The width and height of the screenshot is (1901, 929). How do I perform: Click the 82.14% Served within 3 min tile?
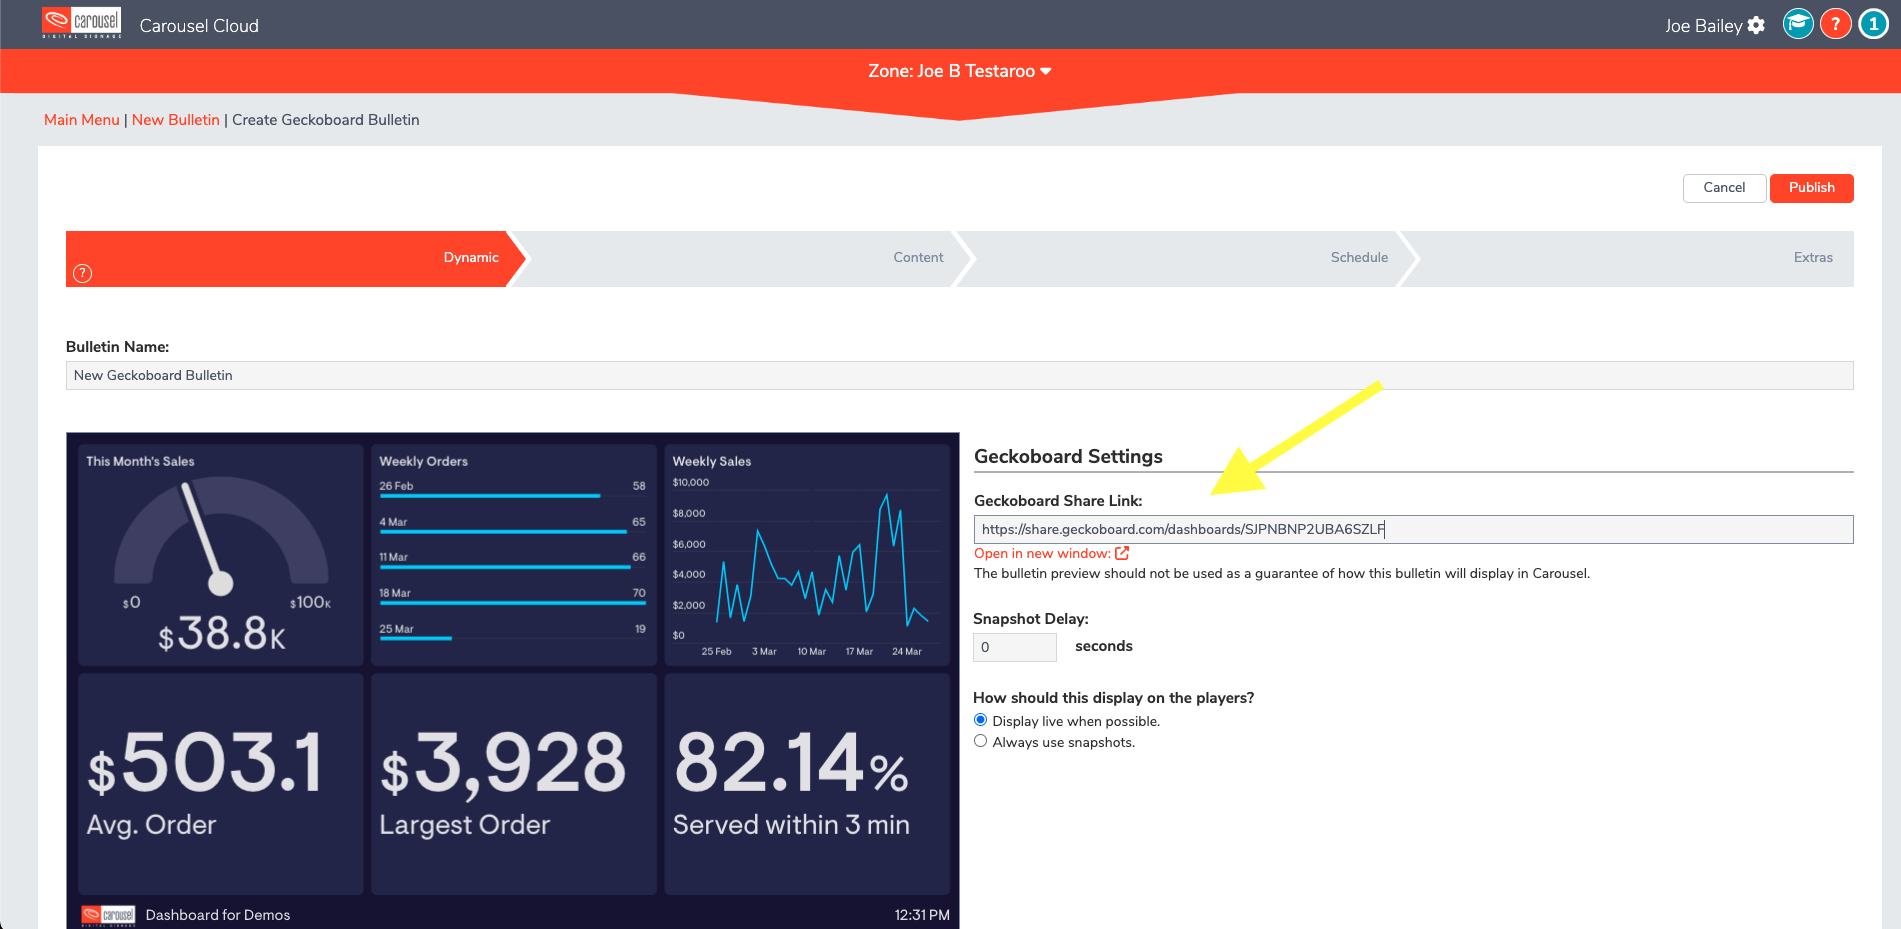point(807,784)
